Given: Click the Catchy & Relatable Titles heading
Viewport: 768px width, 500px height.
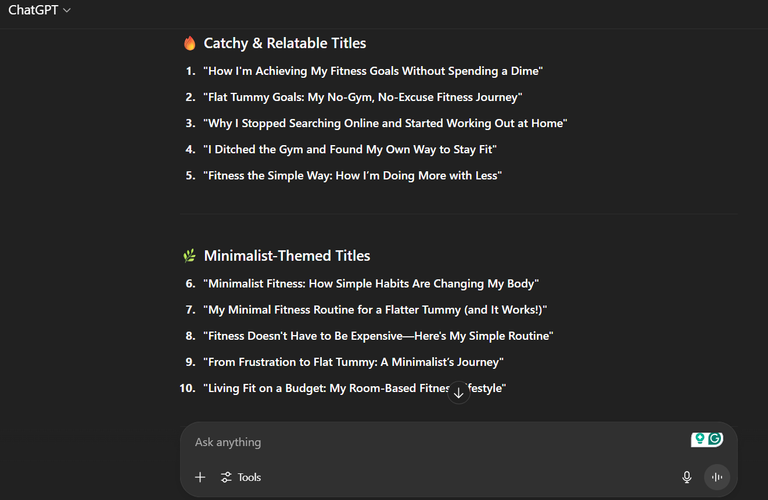Looking at the screenshot, I should pyautogui.click(x=285, y=43).
